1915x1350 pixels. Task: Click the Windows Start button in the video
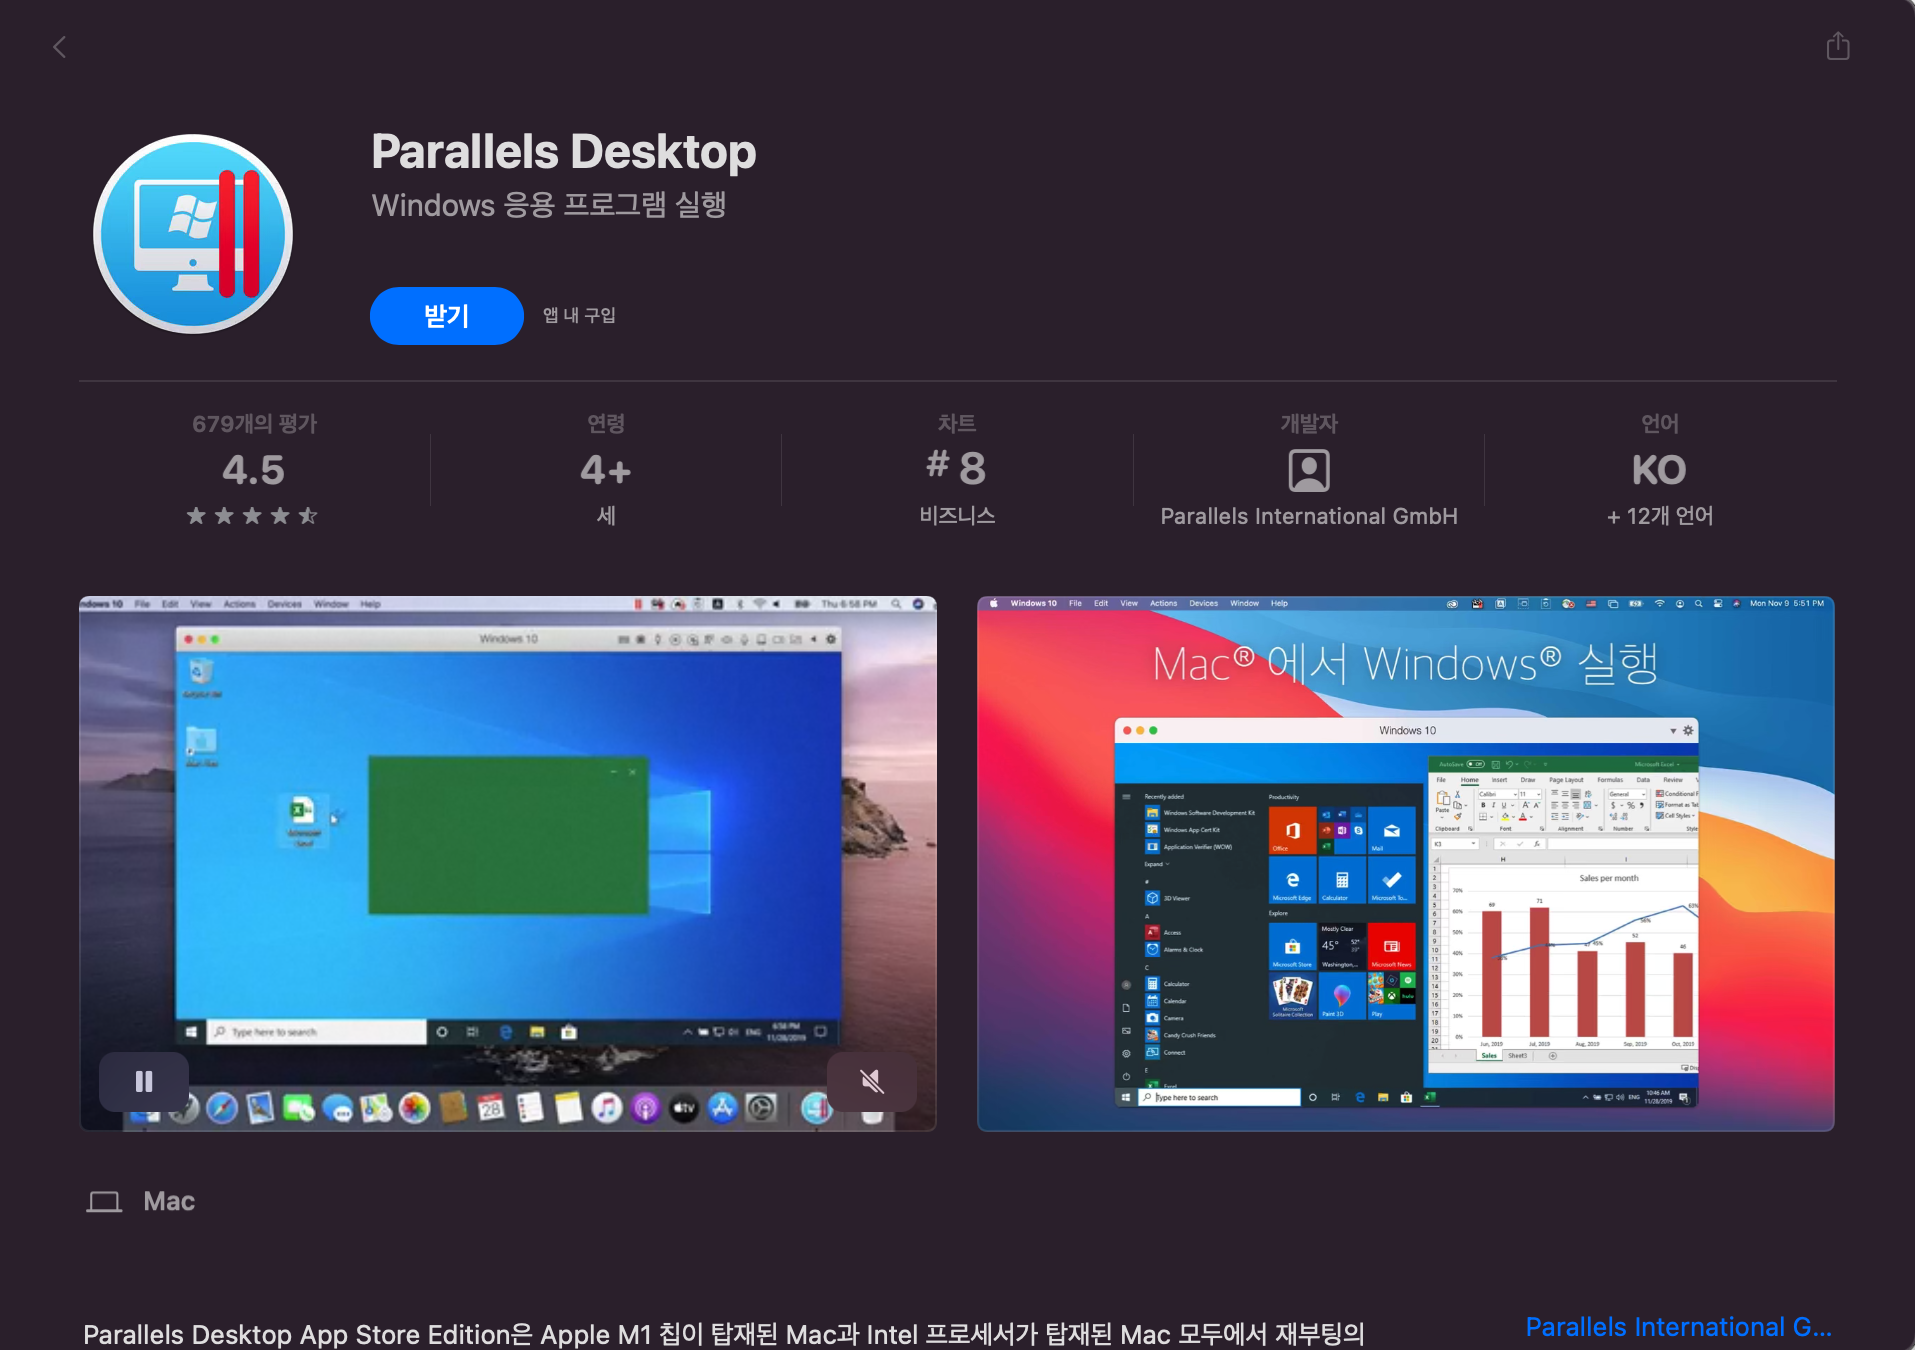191,1031
